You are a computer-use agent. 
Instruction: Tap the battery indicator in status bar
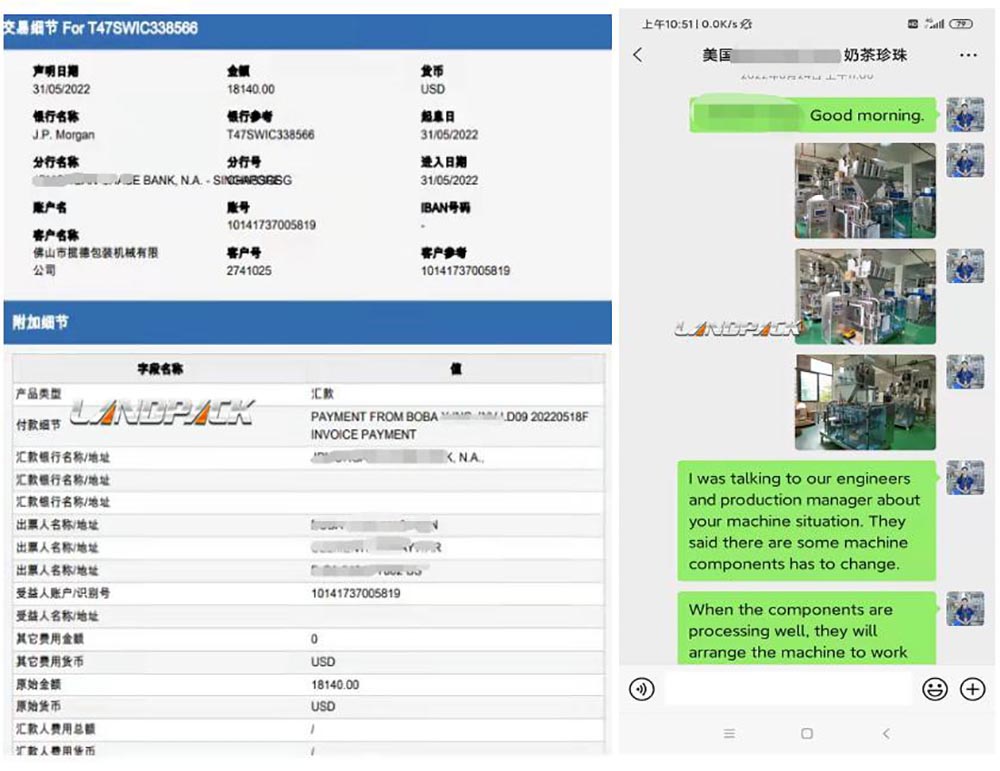(x=962, y=23)
